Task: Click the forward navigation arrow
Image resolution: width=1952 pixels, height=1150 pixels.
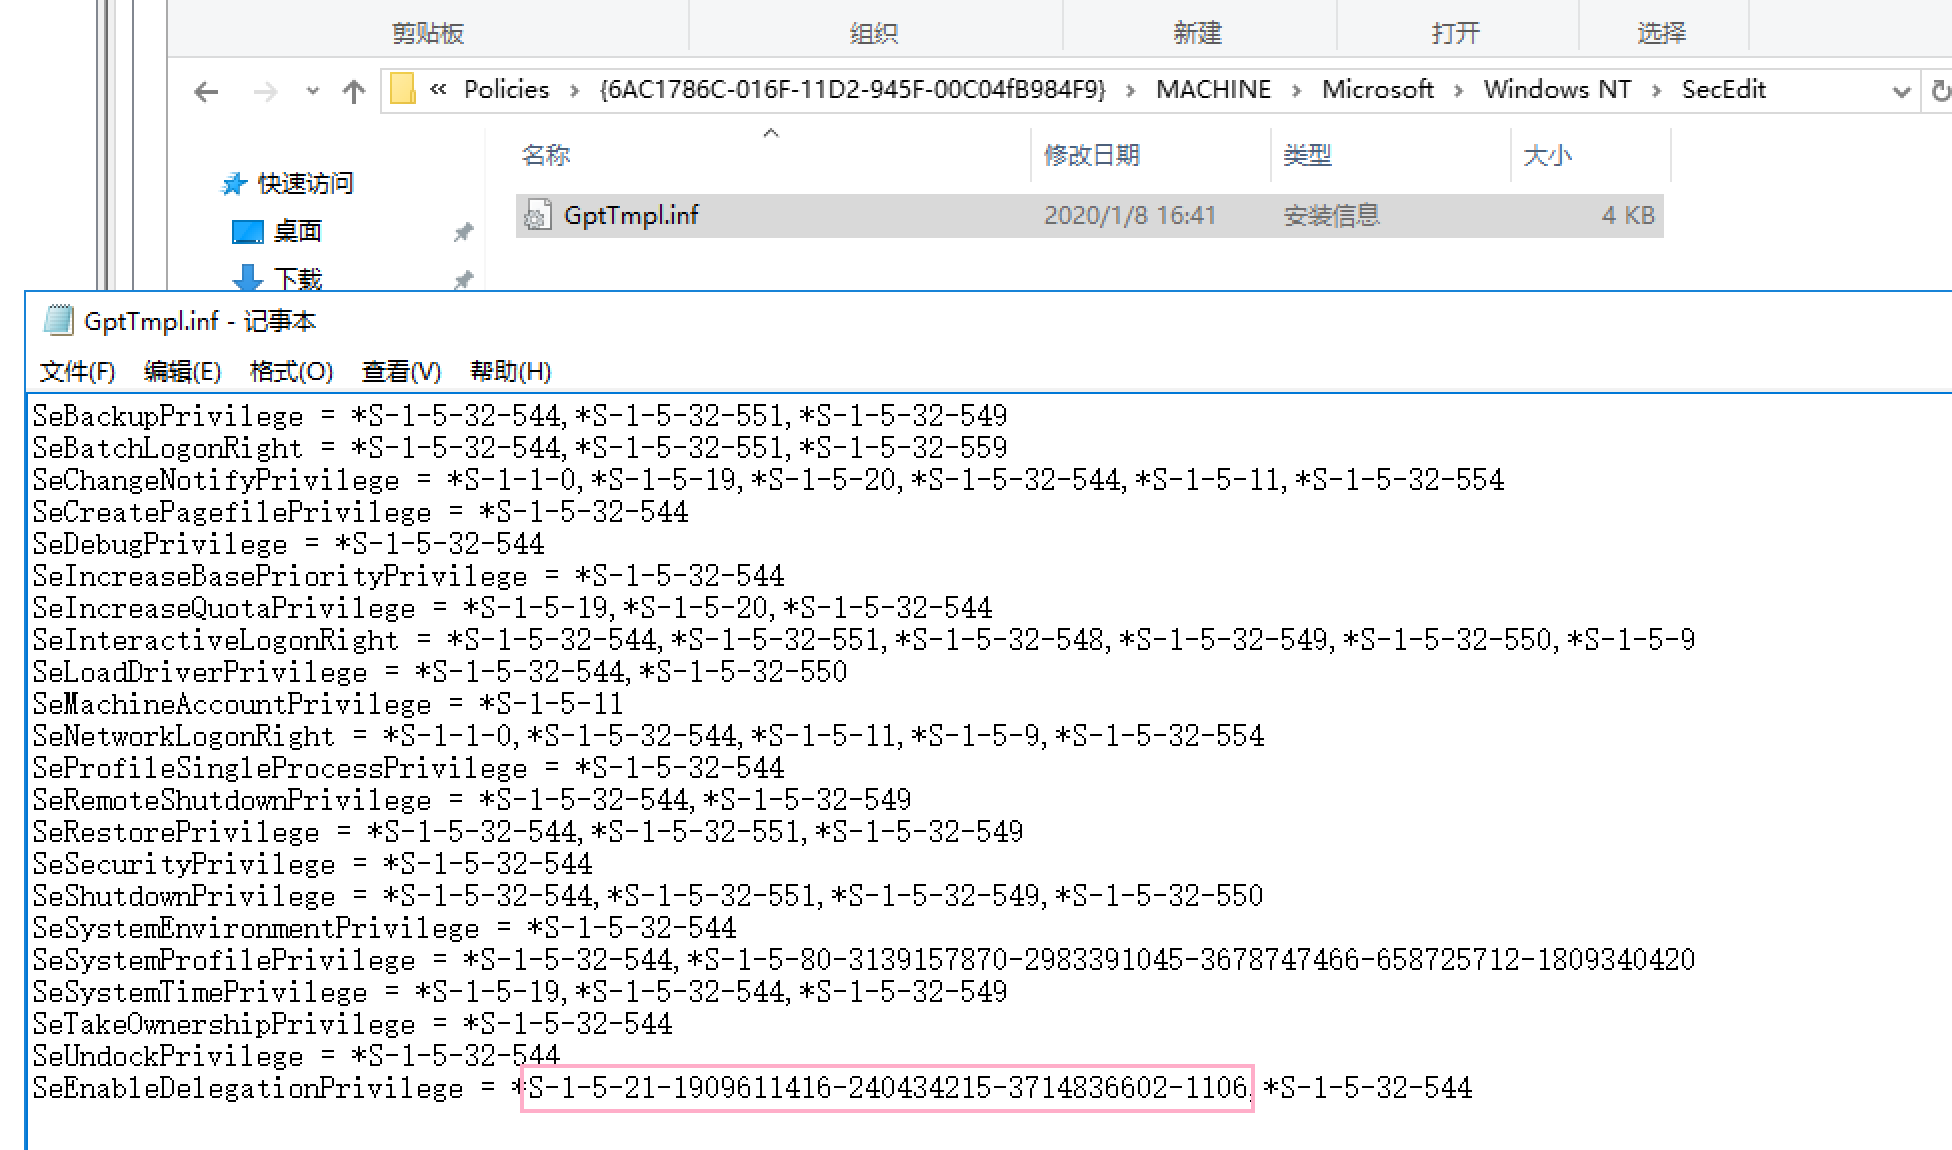Action: [265, 92]
